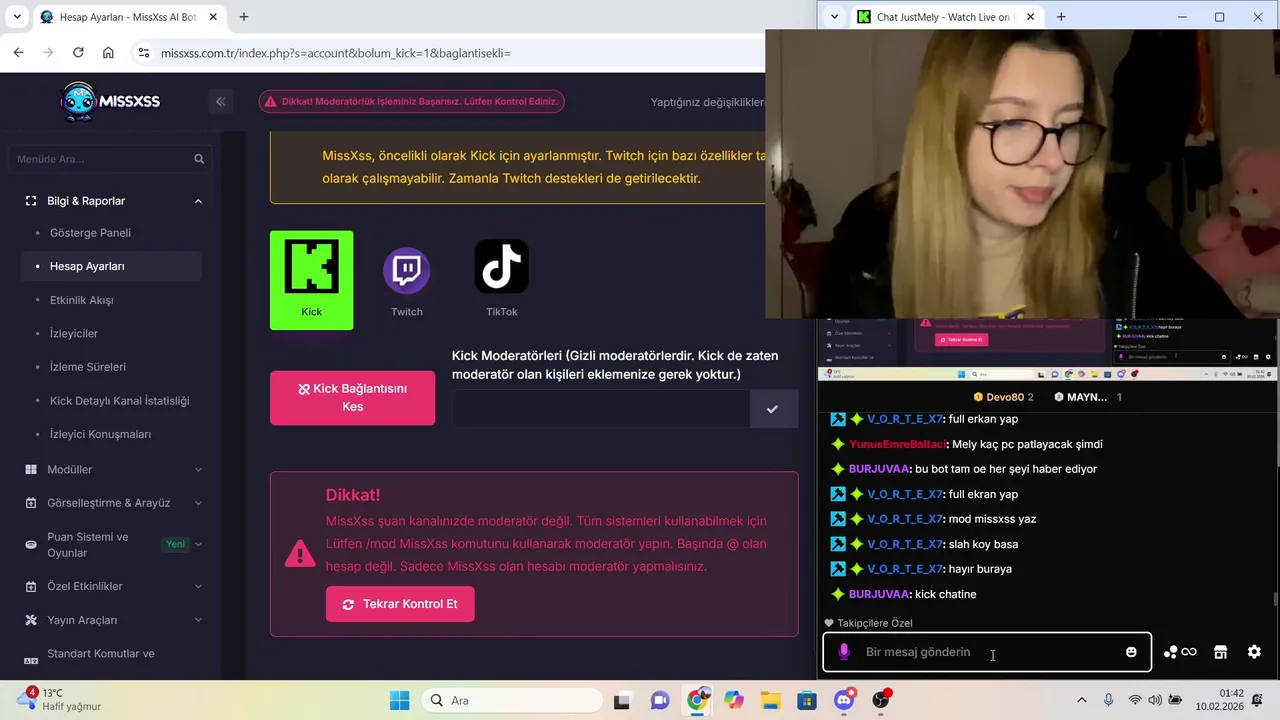Collapse the sidebar with the double-chevron button
1280x720 pixels.
(x=221, y=101)
